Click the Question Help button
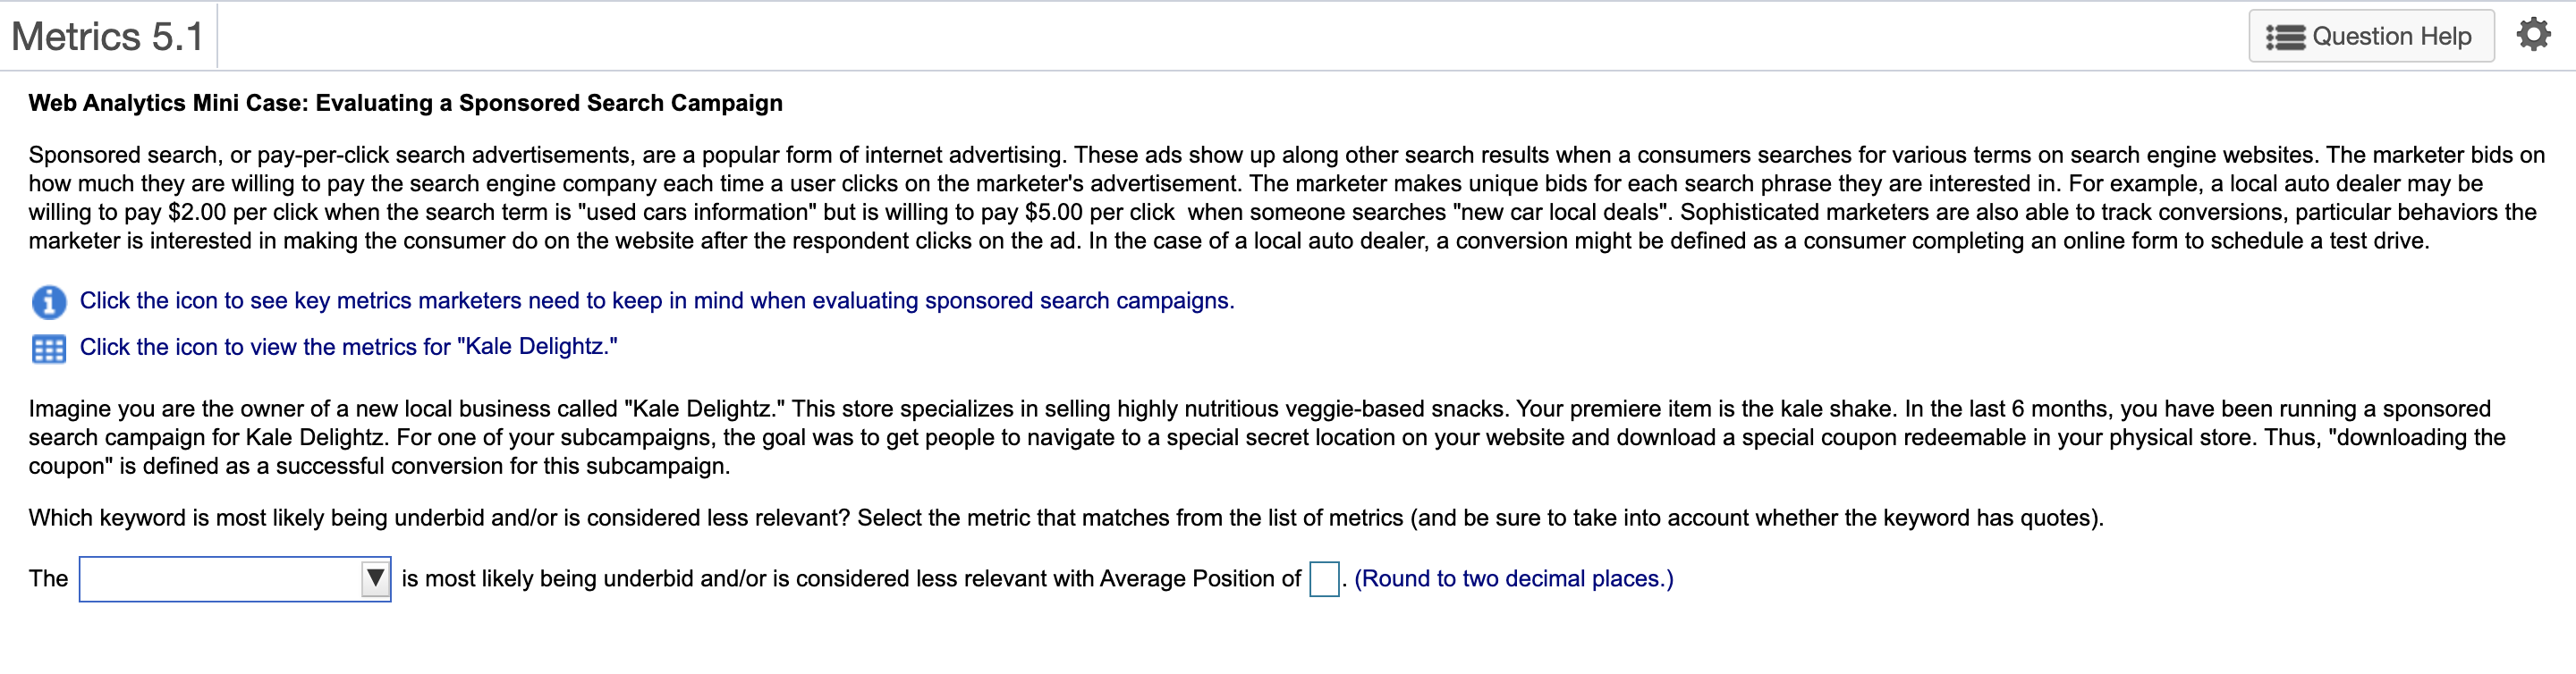Viewport: 2576px width, 674px height. (2371, 35)
